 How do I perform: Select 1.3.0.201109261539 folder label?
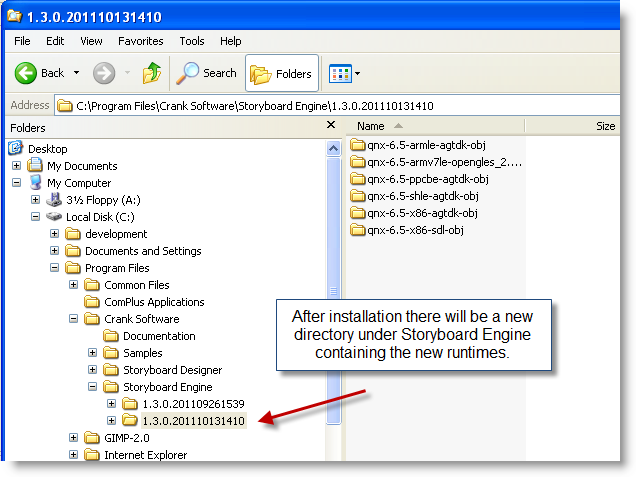tap(193, 404)
